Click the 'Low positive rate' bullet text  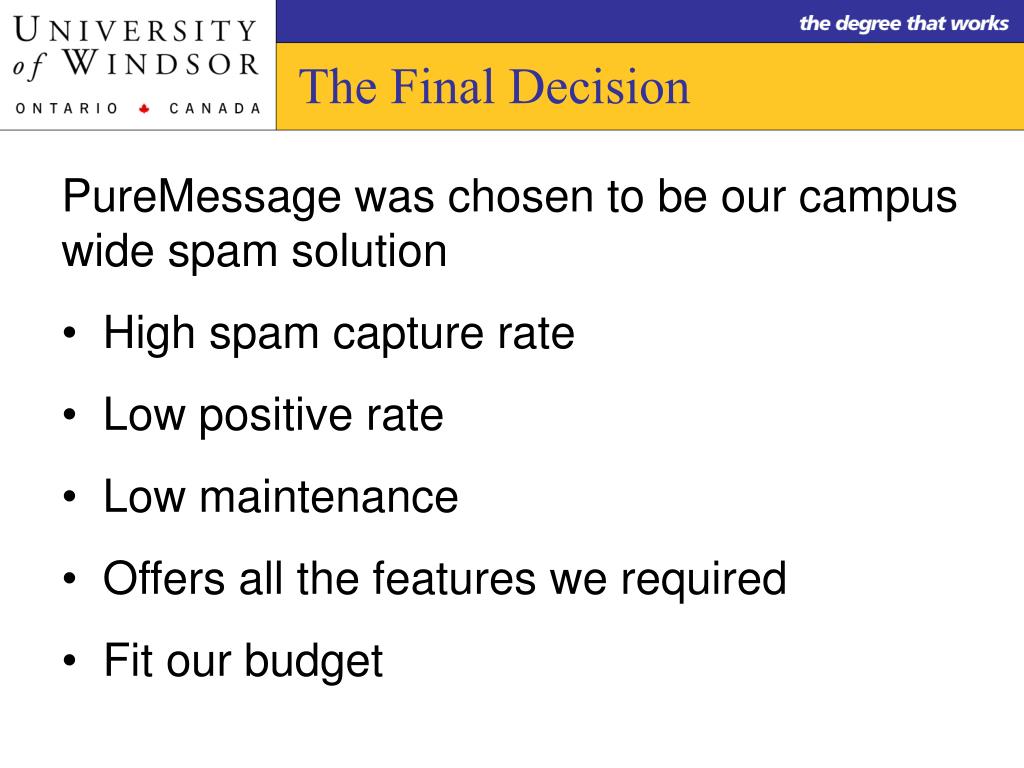click(x=274, y=415)
